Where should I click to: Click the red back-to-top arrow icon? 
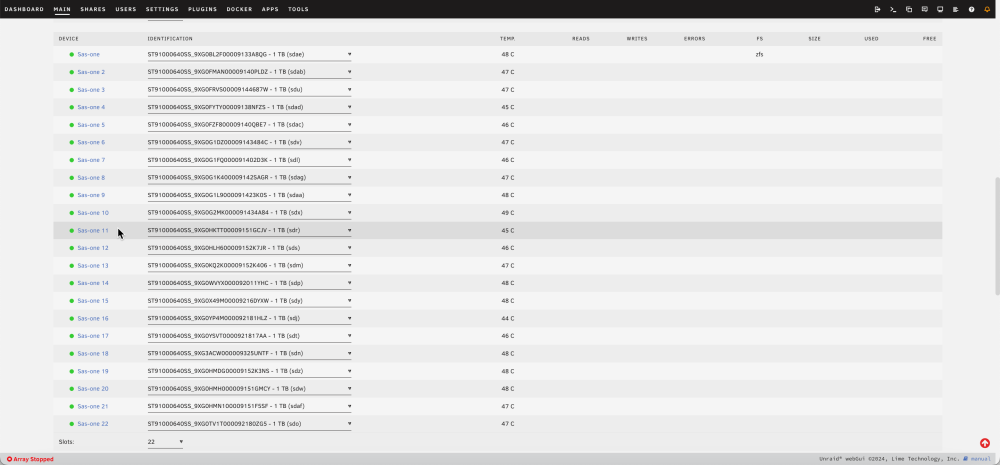click(x=985, y=443)
